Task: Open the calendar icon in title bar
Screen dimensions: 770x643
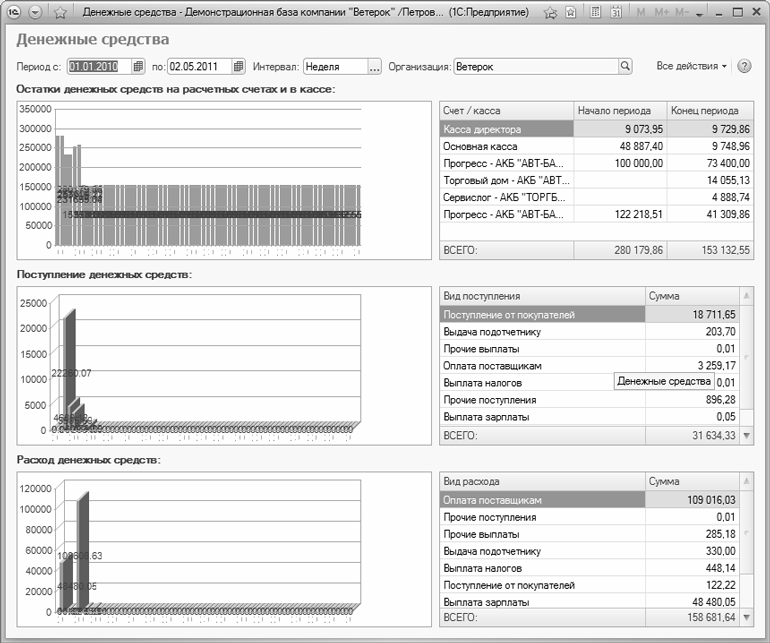Action: [x=615, y=13]
